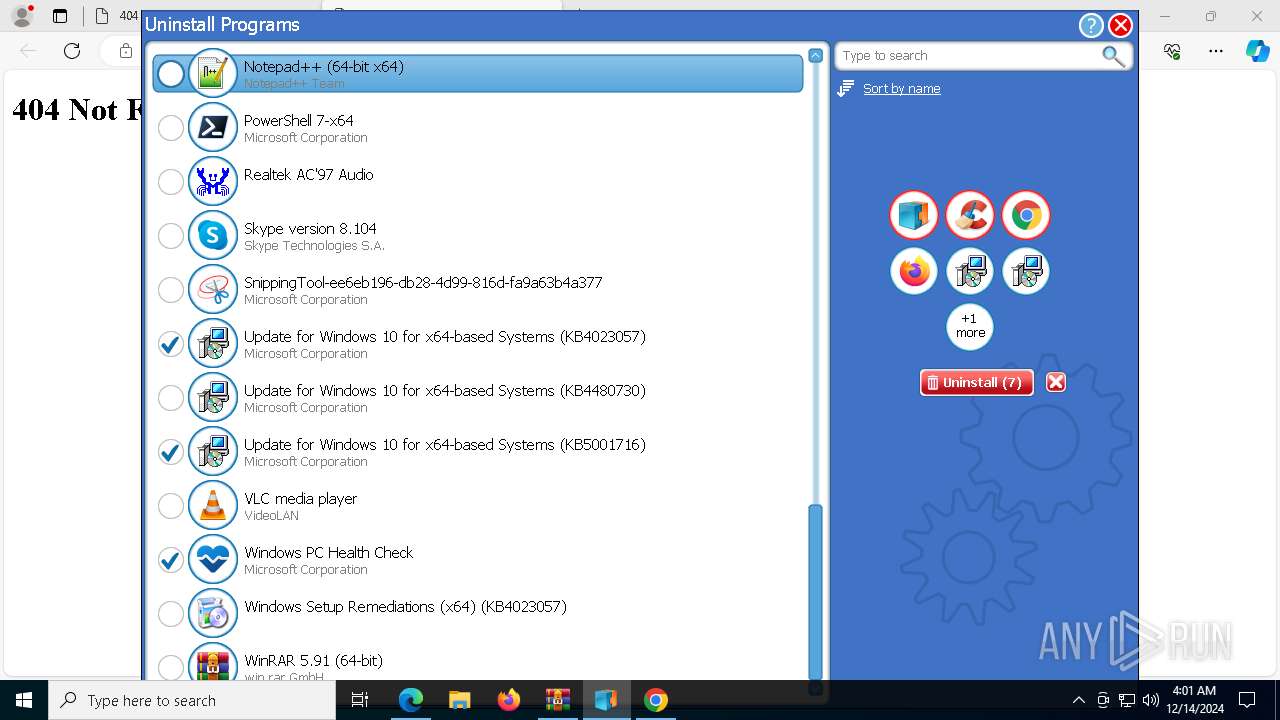The width and height of the screenshot is (1280, 720).
Task: Clear selection with the red X button
Action: click(x=1056, y=382)
